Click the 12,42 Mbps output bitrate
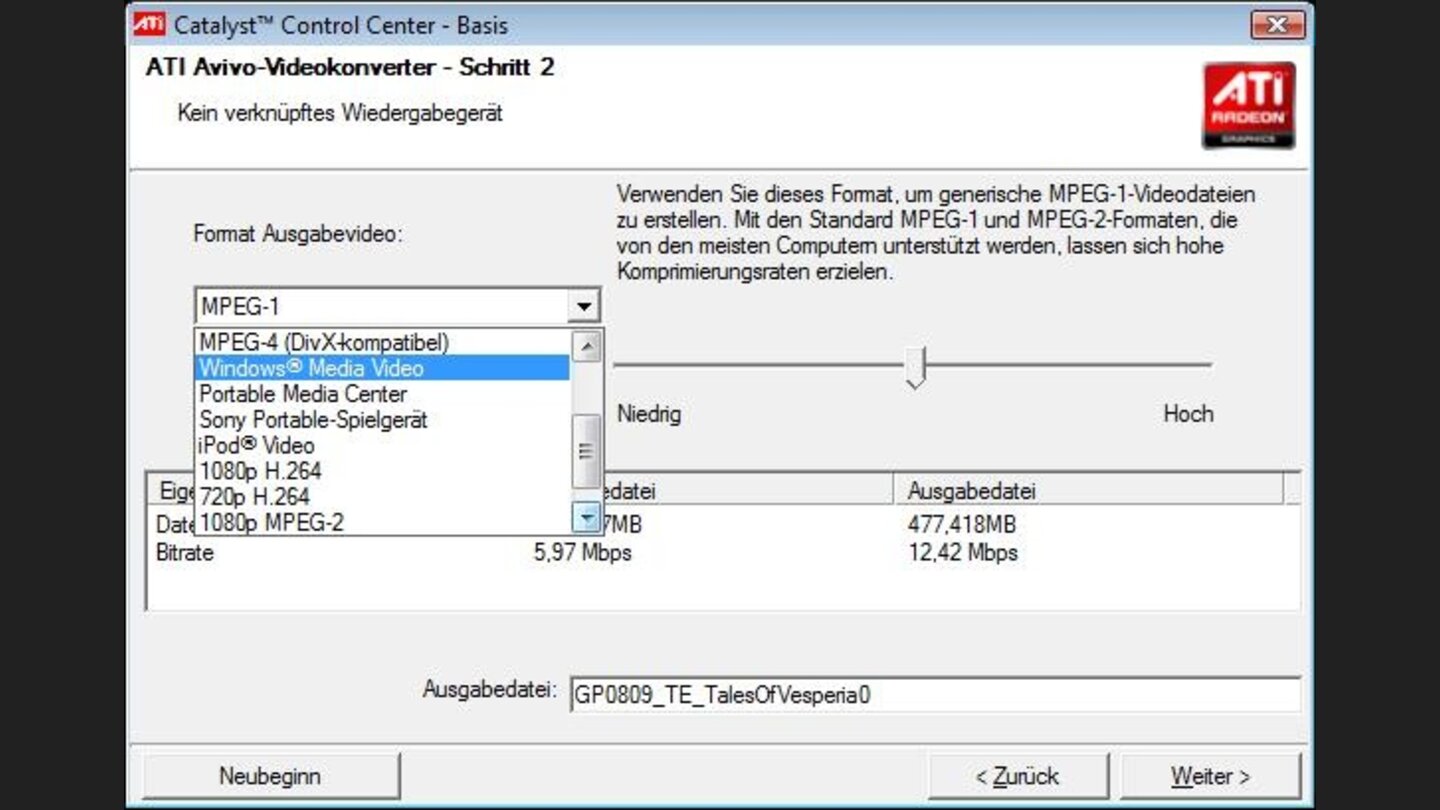Screen dimensions: 1440x810 click(962, 552)
